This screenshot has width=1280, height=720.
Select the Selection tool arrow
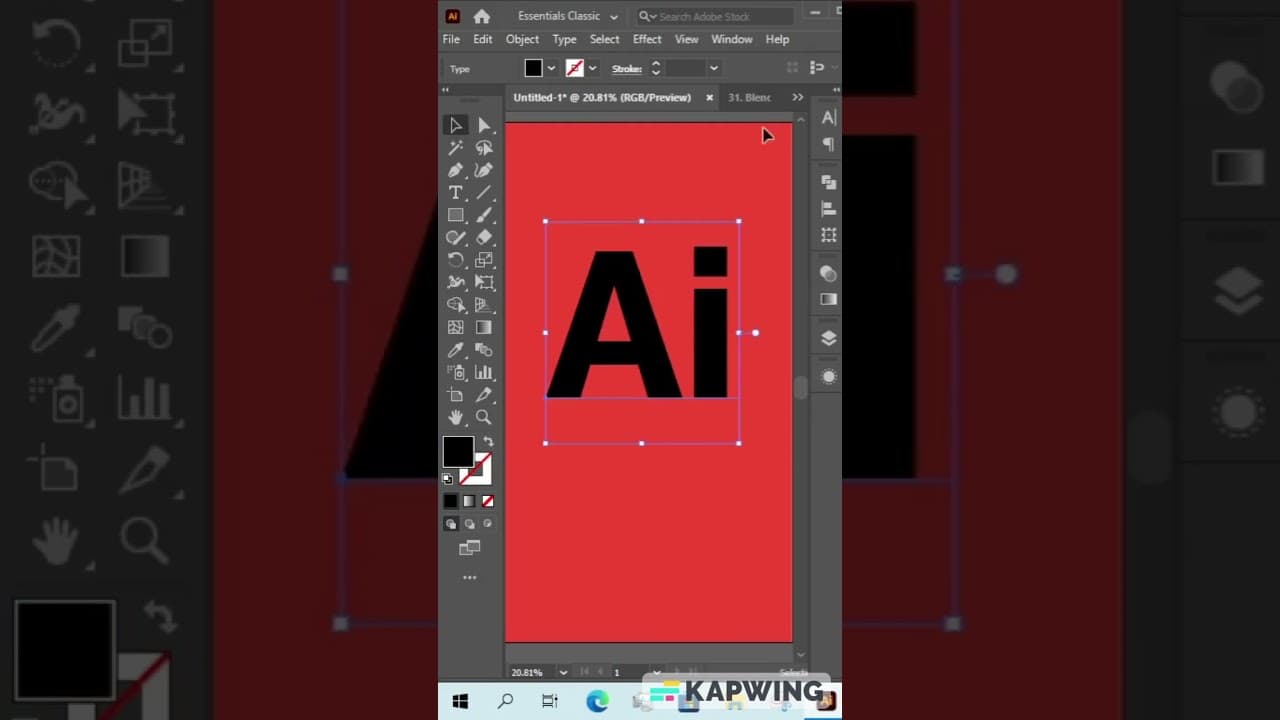tap(455, 125)
